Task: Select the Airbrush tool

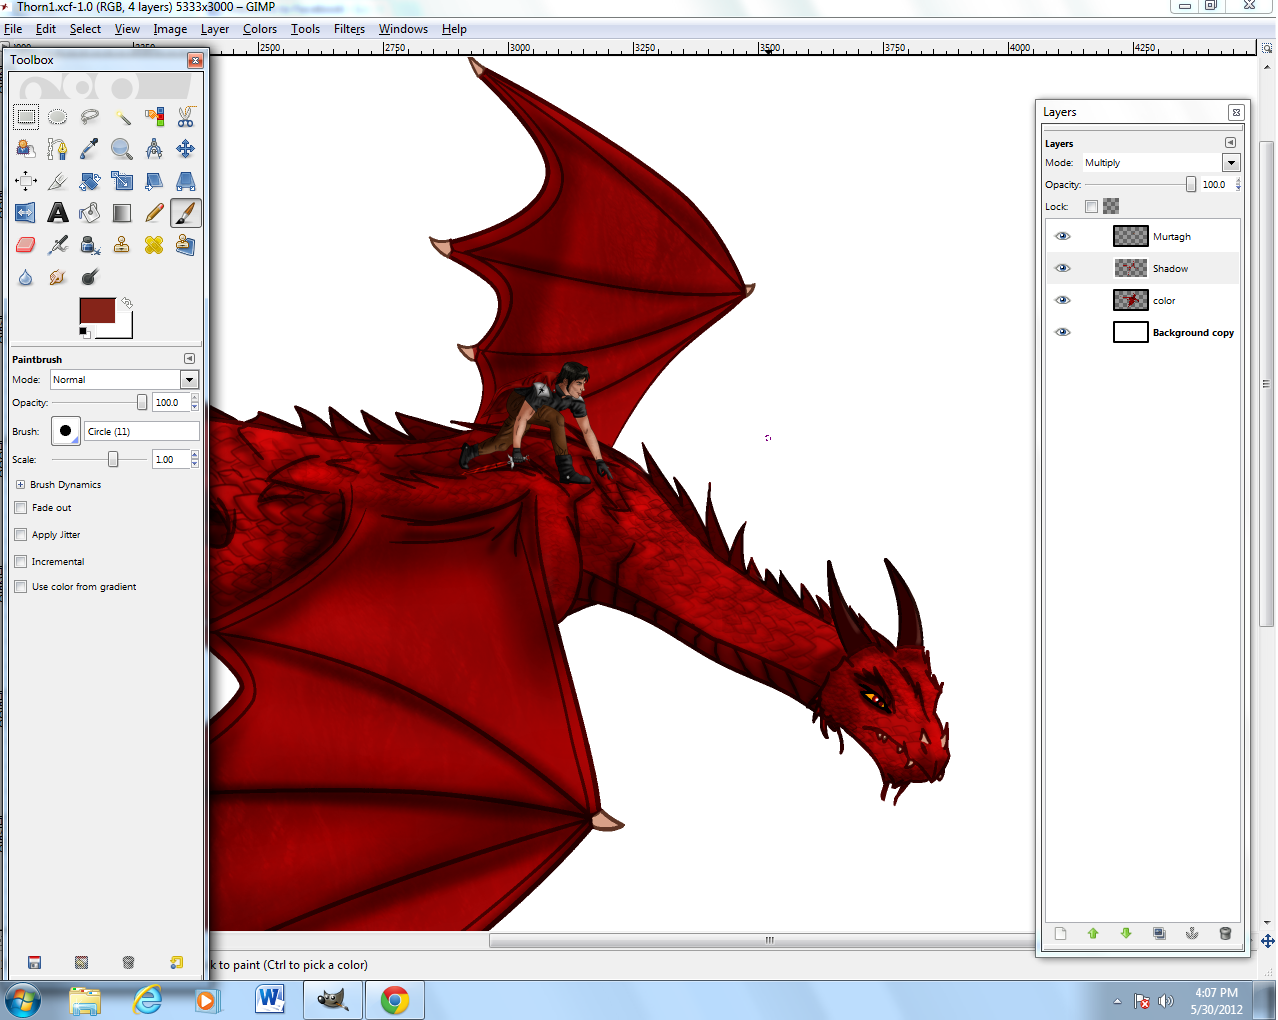Action: click(58, 245)
